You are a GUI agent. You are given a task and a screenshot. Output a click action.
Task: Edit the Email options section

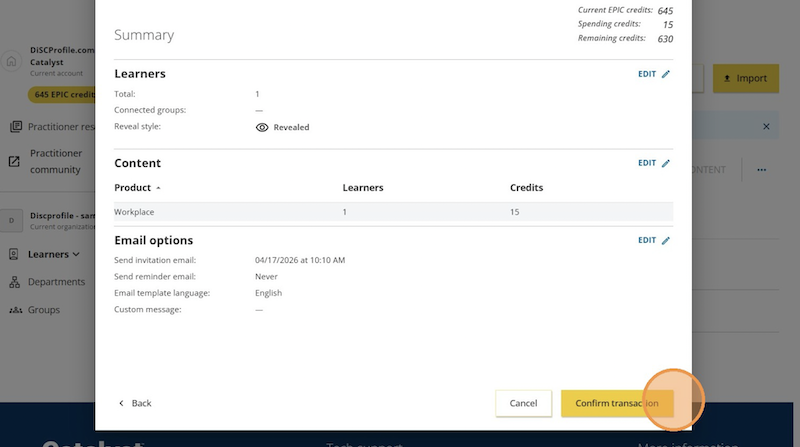pyautogui.click(x=654, y=240)
